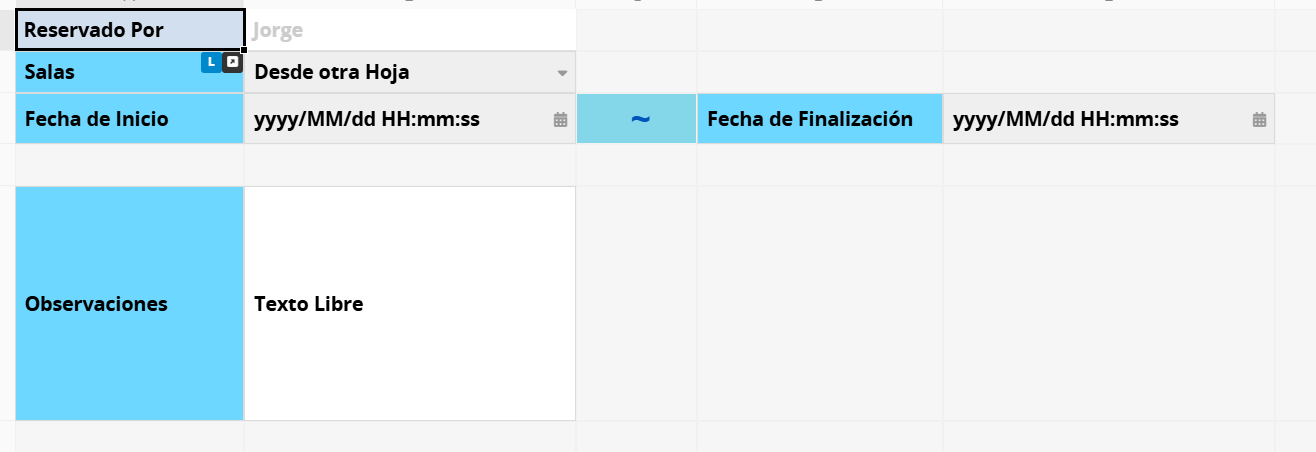Open calendar picker for Fecha de Inicio

560,120
